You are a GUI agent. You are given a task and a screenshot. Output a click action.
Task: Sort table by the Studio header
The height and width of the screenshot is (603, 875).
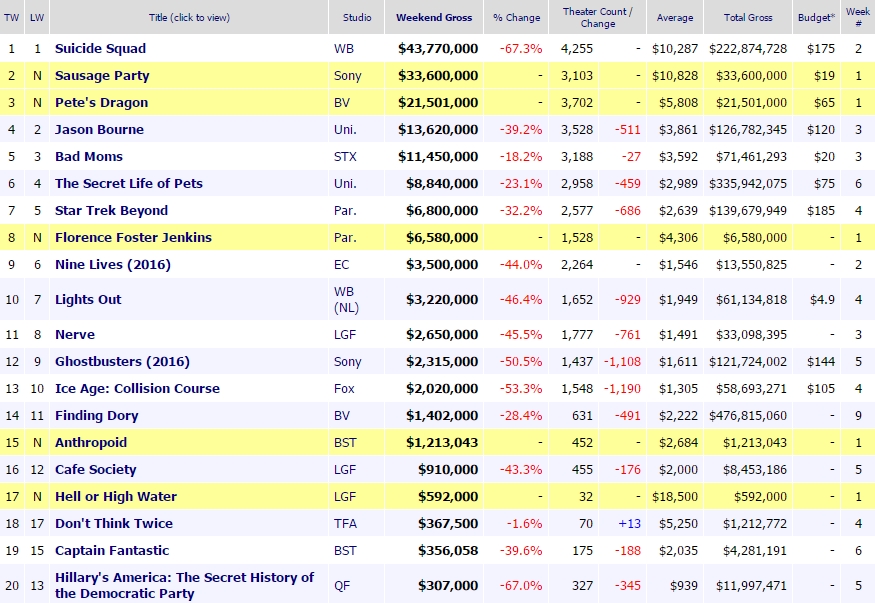tap(357, 17)
